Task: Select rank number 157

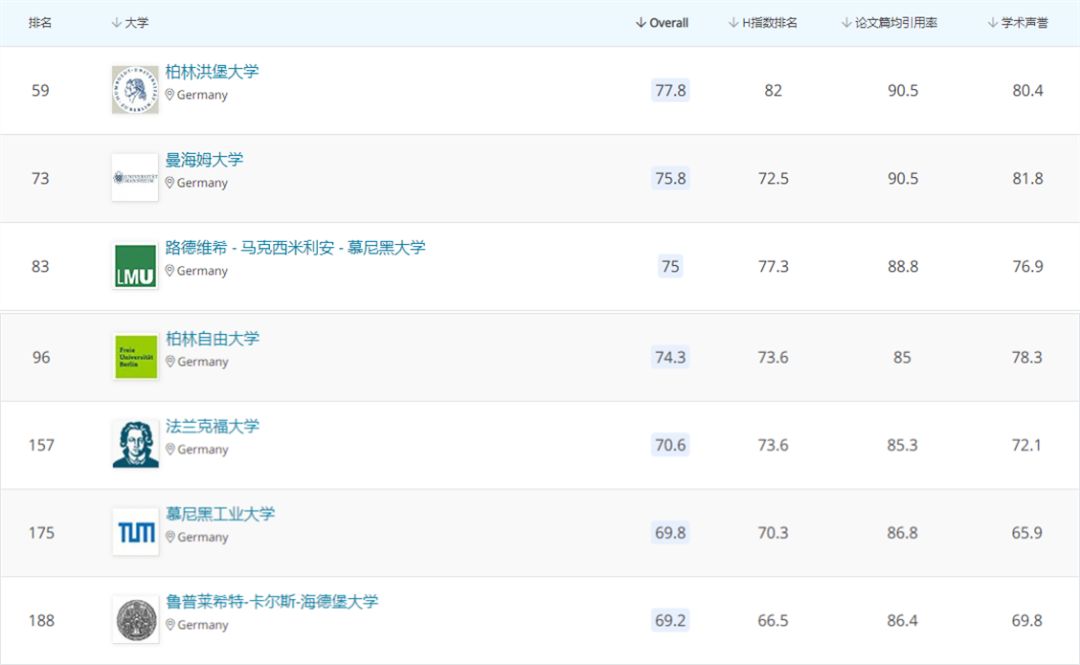Action: coord(41,445)
